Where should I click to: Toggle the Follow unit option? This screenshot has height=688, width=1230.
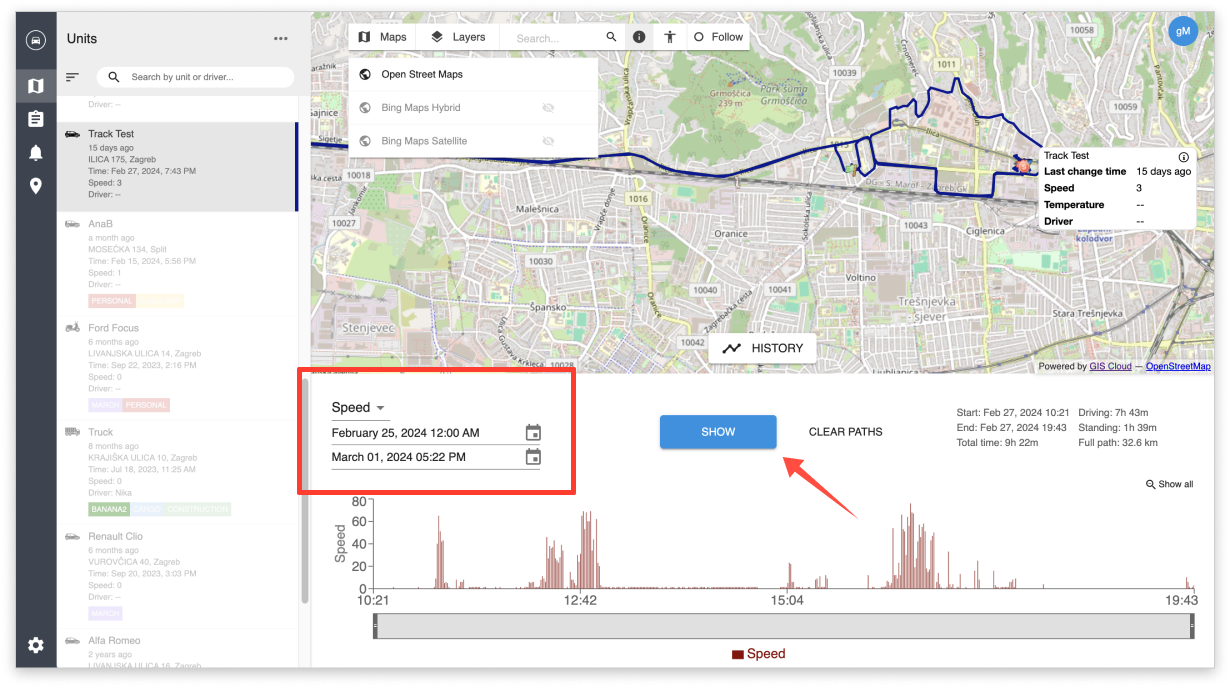click(718, 37)
